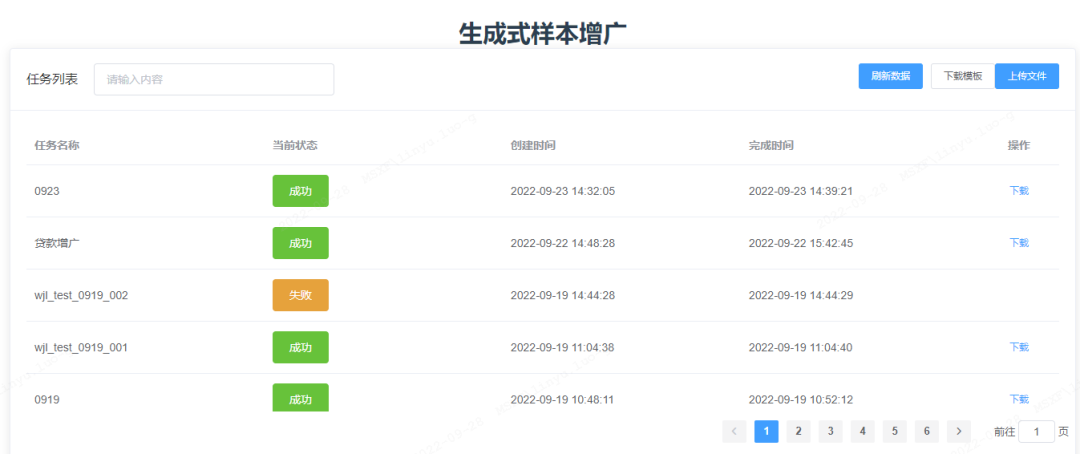Click completion time 2022-09-19 14:44:29
The width and height of the screenshot is (1080, 454).
[x=801, y=295]
